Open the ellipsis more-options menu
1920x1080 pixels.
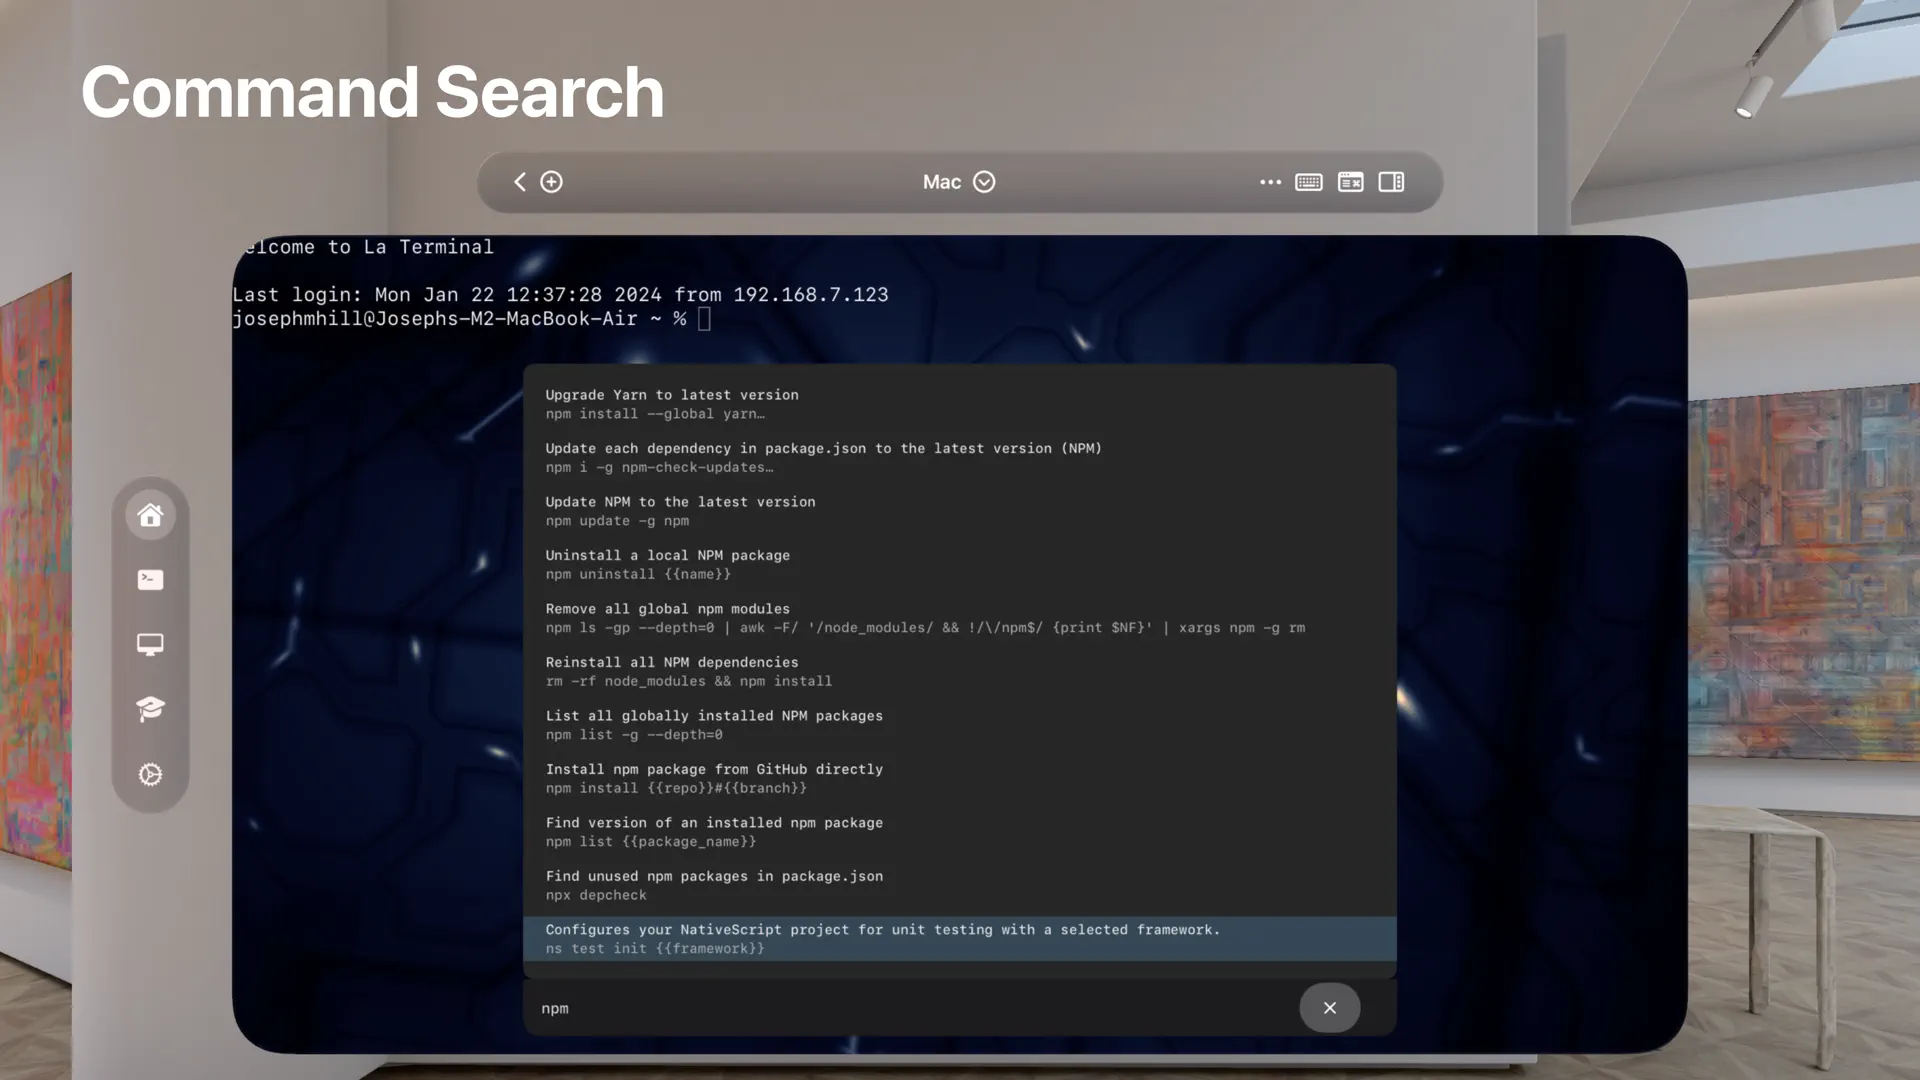pos(1270,182)
